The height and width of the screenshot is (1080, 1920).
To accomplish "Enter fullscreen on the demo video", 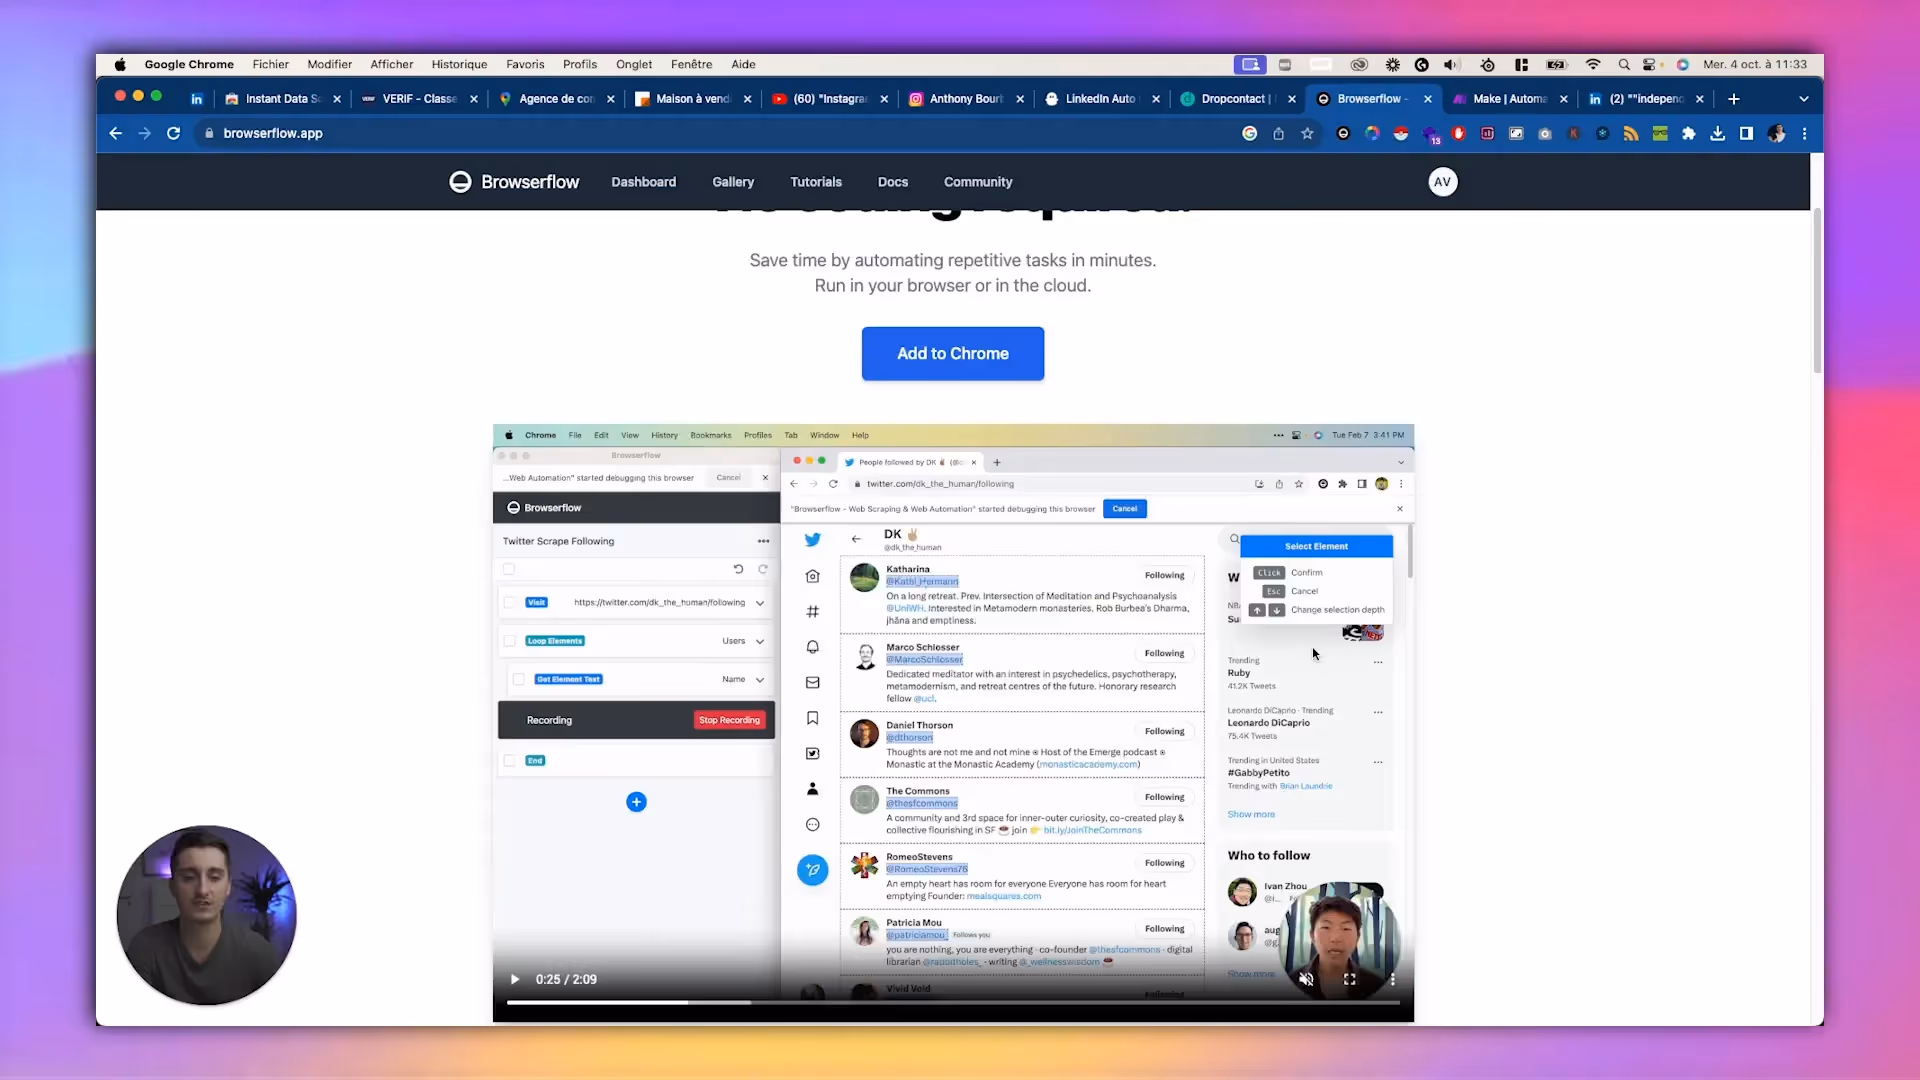I will pyautogui.click(x=1349, y=980).
